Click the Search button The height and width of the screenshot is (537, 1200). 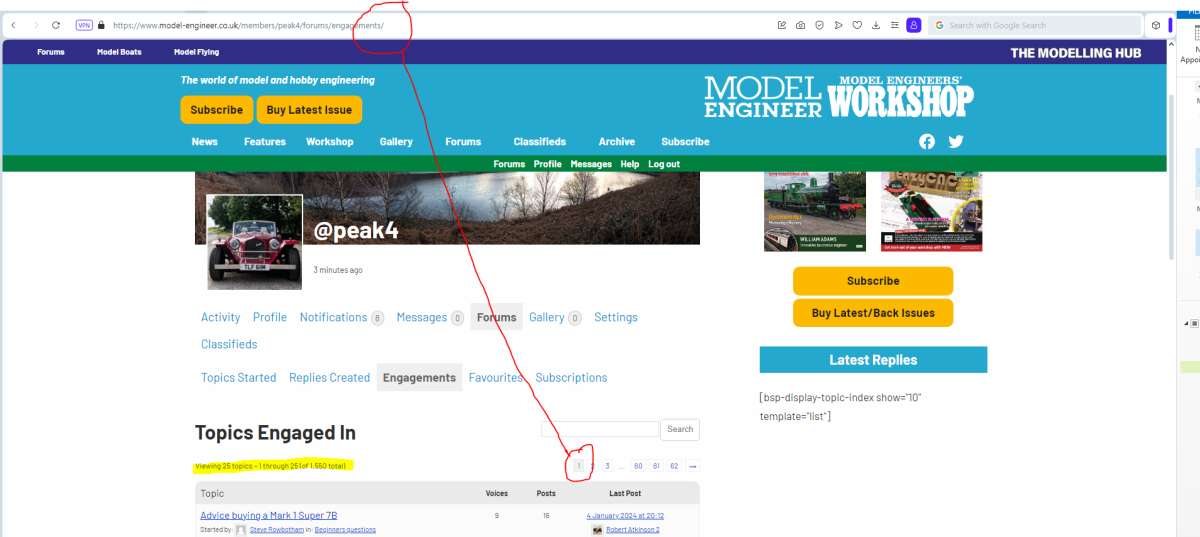(680, 429)
